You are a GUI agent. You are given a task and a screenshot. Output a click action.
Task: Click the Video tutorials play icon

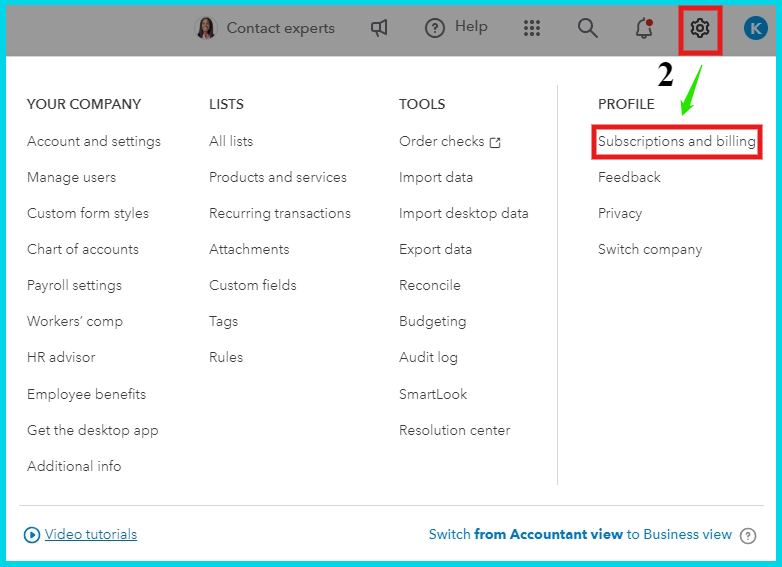[31, 535]
